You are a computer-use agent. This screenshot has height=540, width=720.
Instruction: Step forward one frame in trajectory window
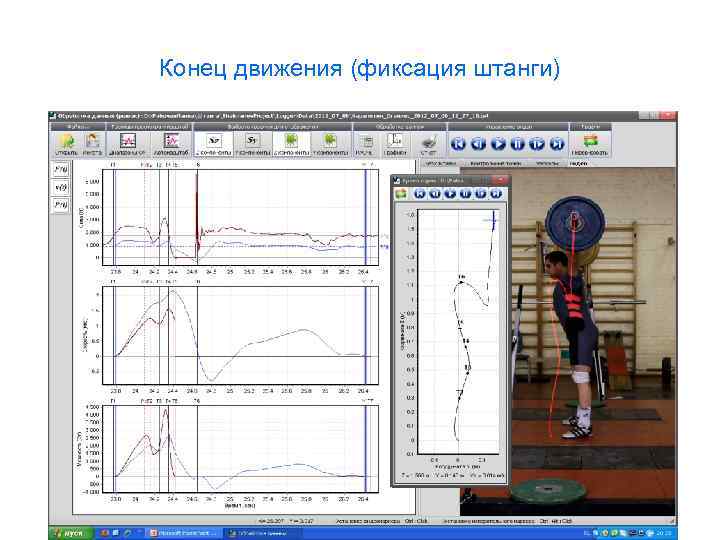point(480,194)
